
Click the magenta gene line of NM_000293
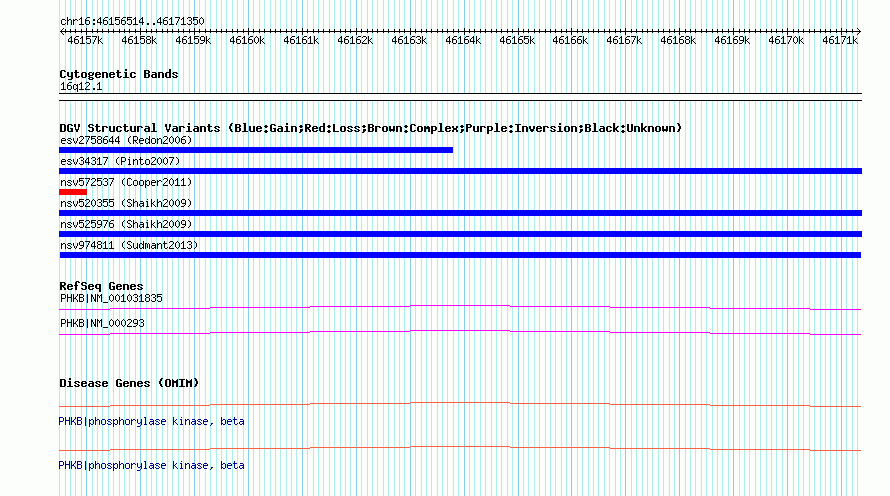[460, 333]
